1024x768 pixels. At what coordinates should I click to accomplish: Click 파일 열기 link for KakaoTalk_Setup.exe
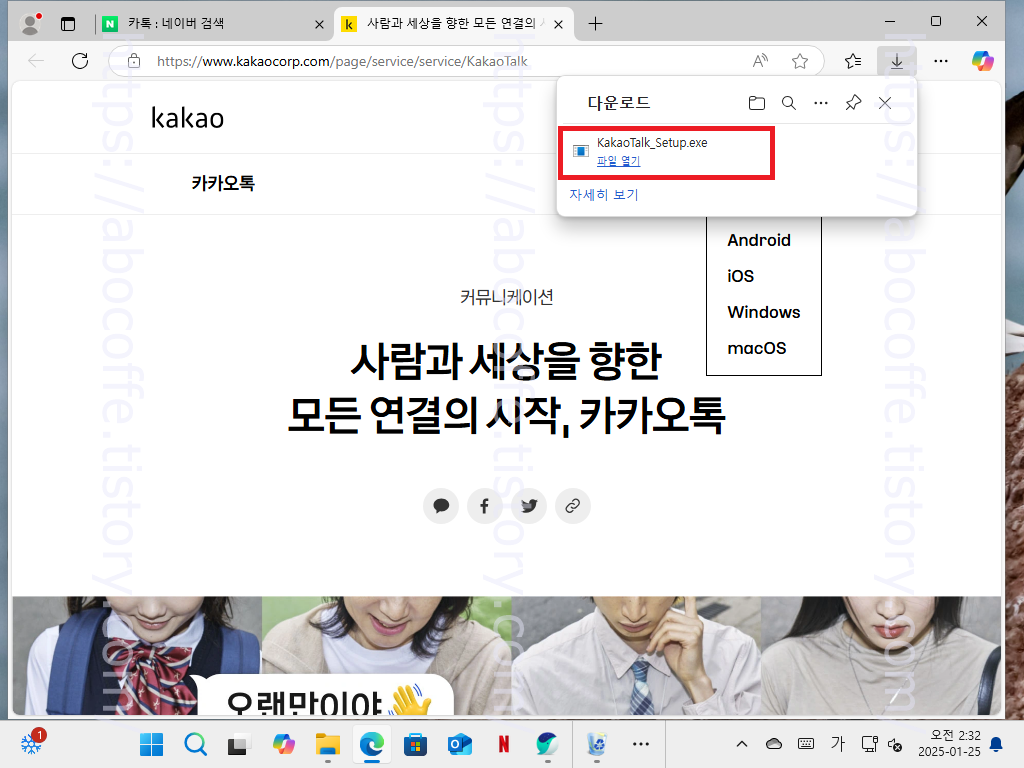coord(618,161)
